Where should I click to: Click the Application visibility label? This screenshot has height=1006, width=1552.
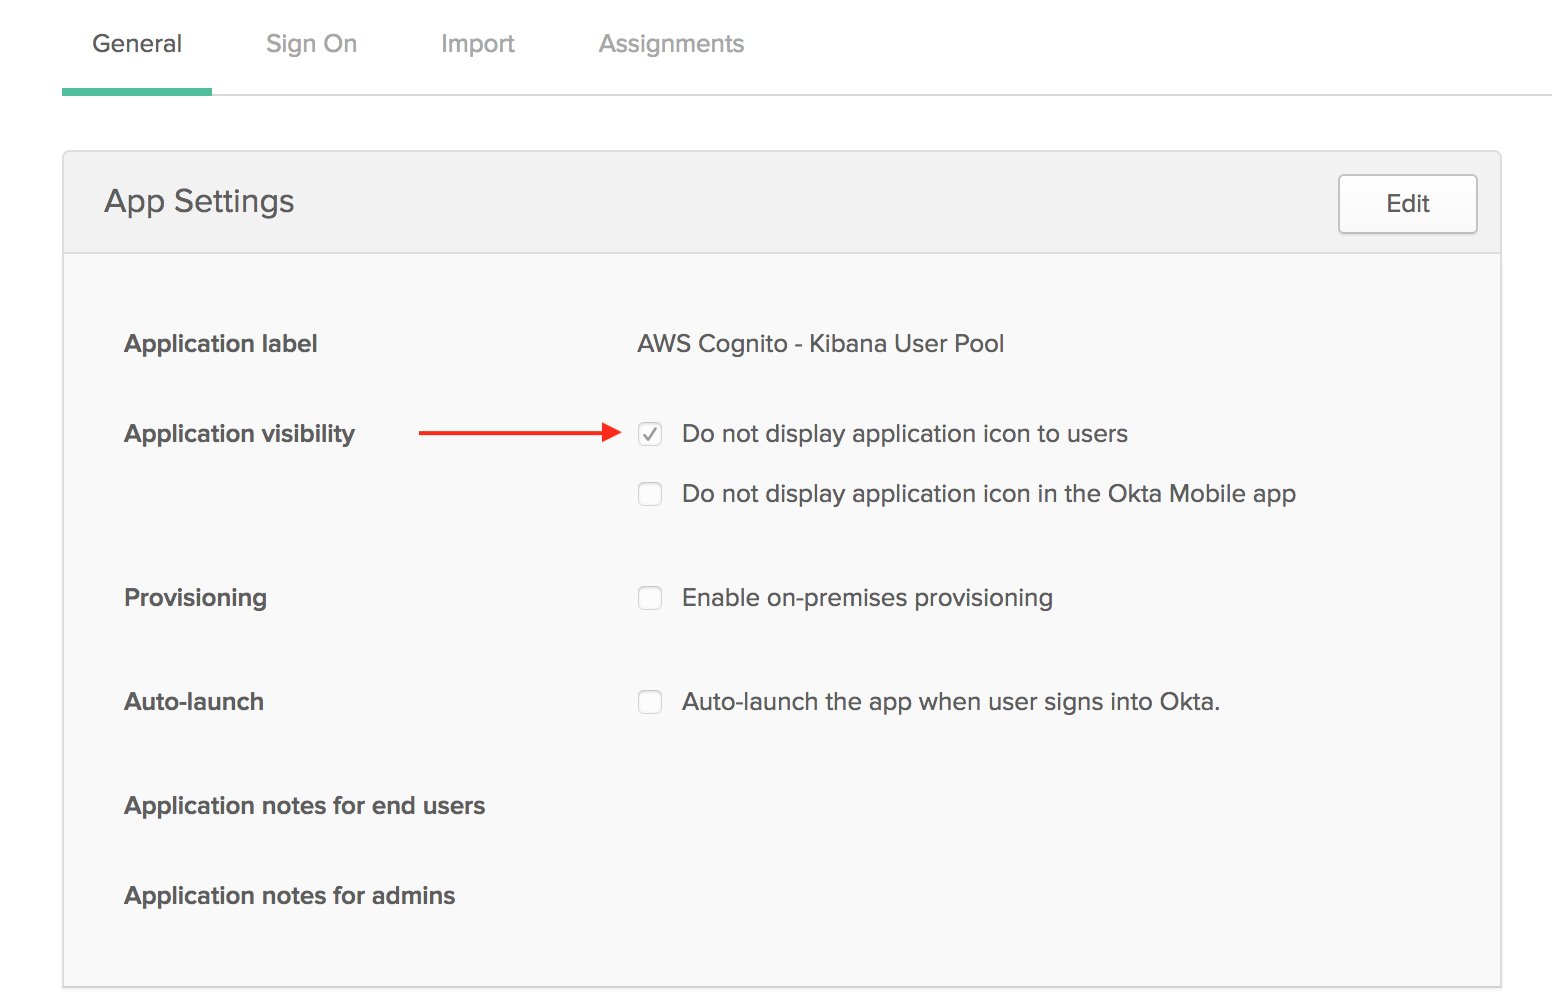pyautogui.click(x=239, y=434)
